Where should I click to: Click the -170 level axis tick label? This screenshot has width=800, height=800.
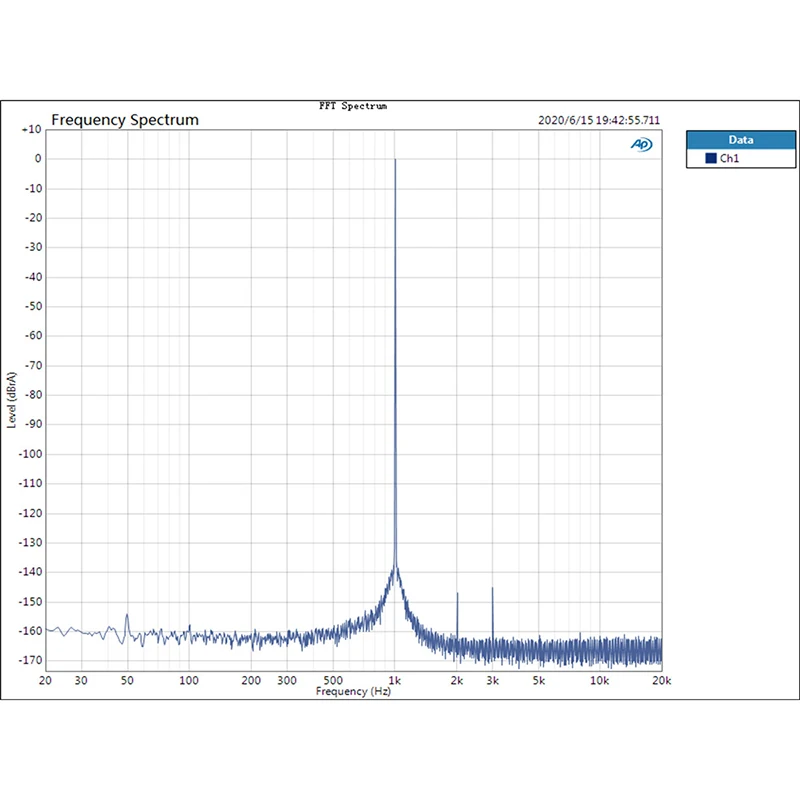click(30, 660)
